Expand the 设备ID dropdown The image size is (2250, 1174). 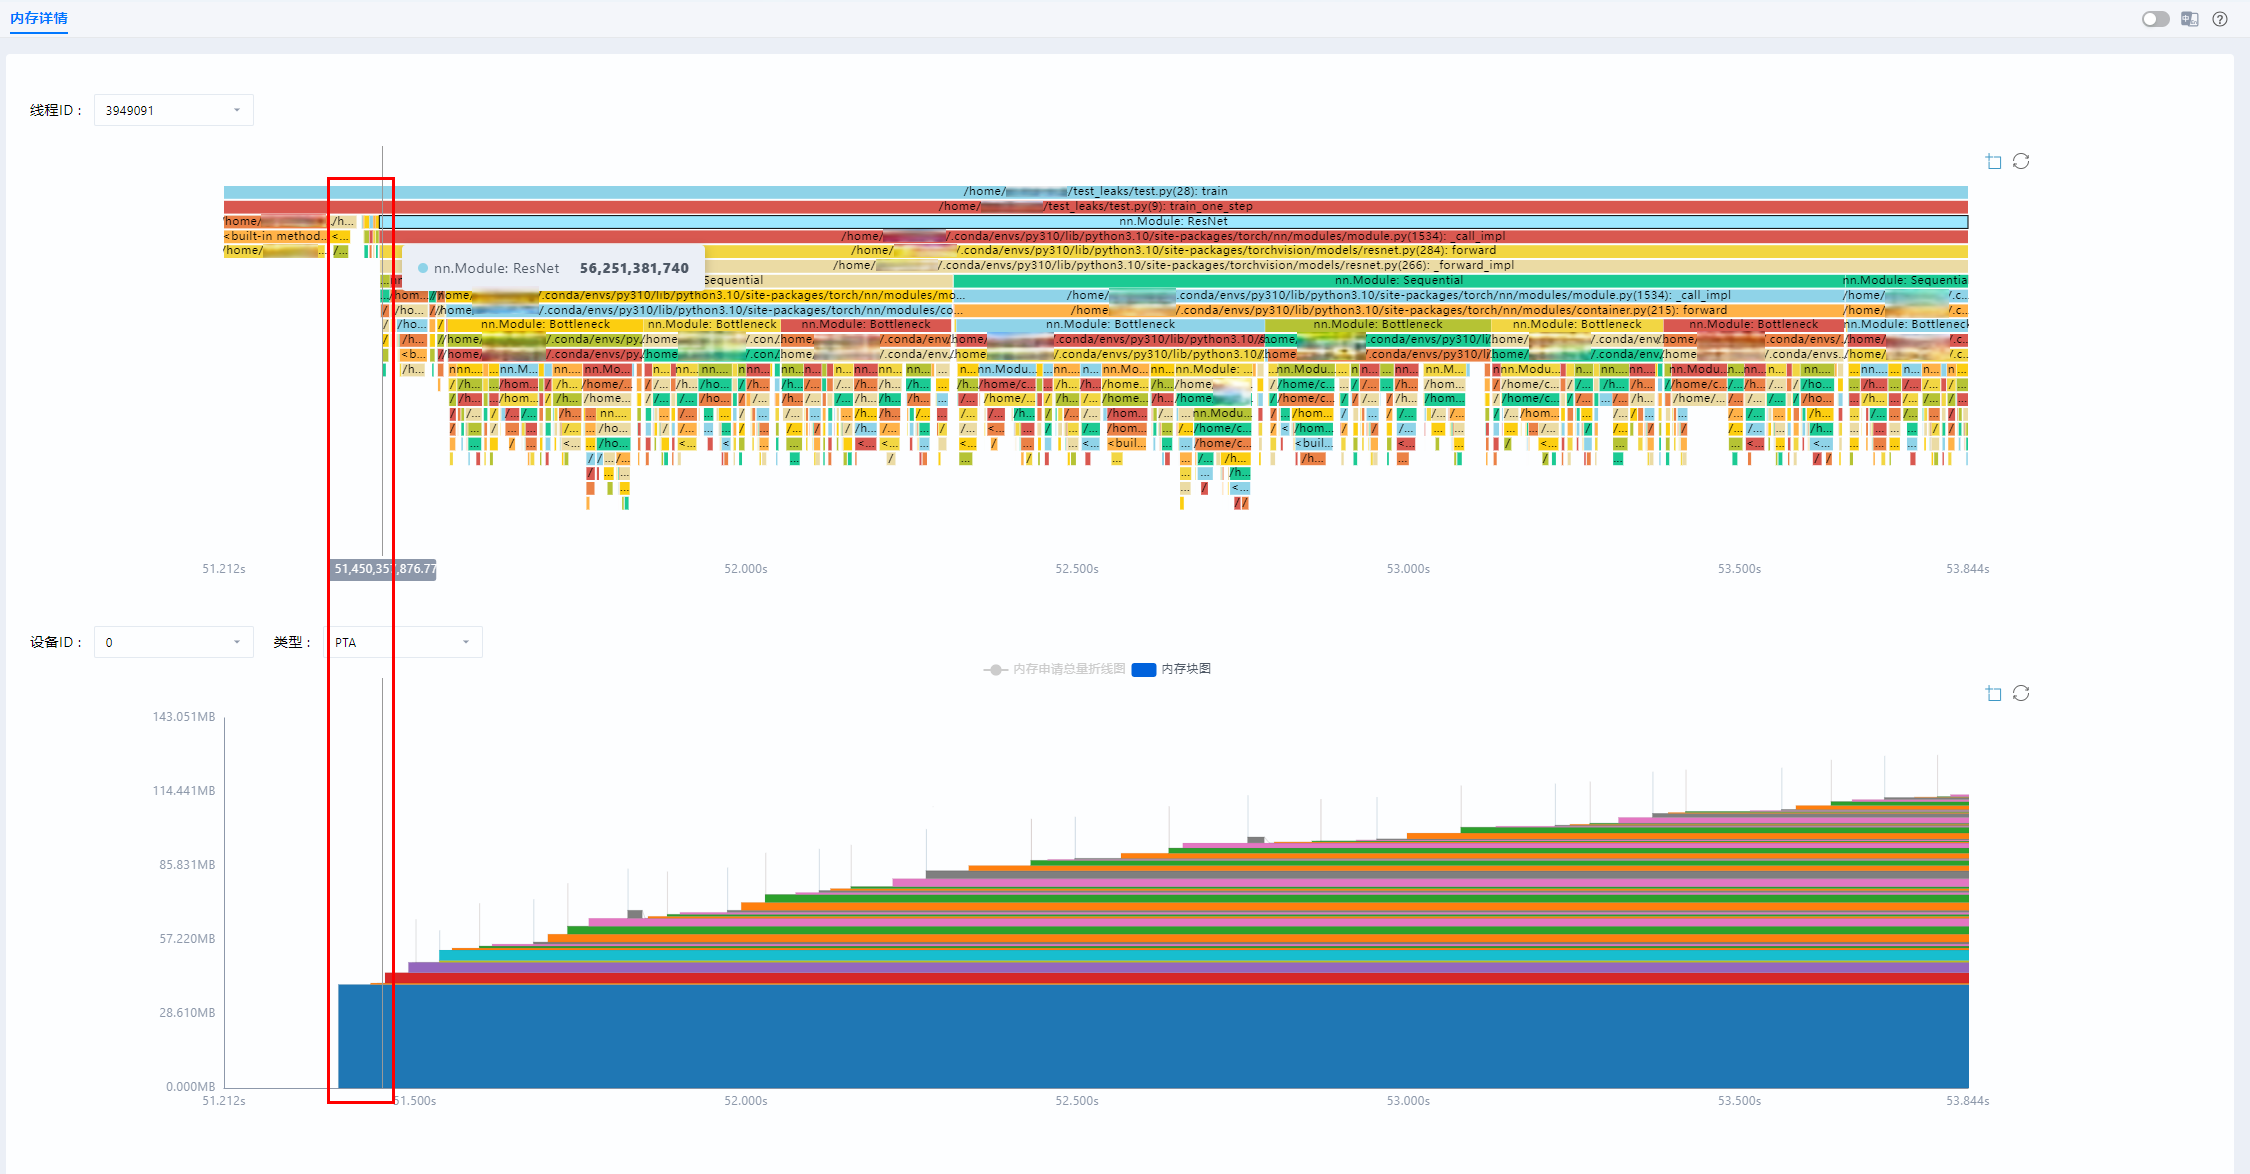[x=173, y=642]
